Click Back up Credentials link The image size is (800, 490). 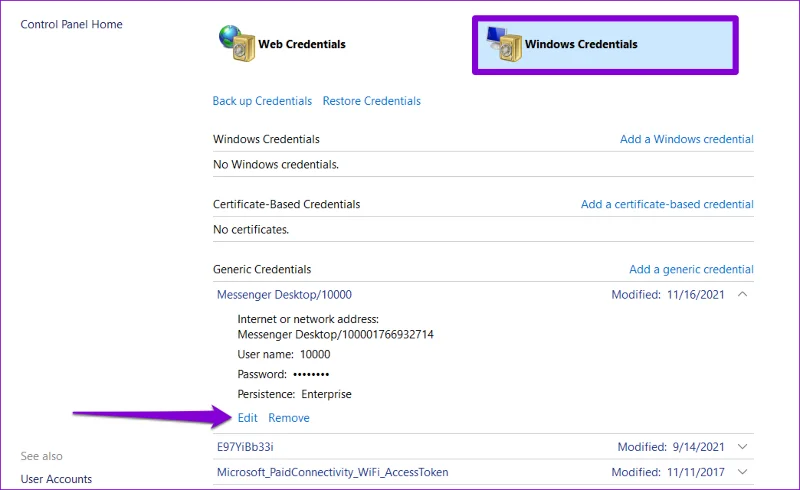(x=262, y=101)
